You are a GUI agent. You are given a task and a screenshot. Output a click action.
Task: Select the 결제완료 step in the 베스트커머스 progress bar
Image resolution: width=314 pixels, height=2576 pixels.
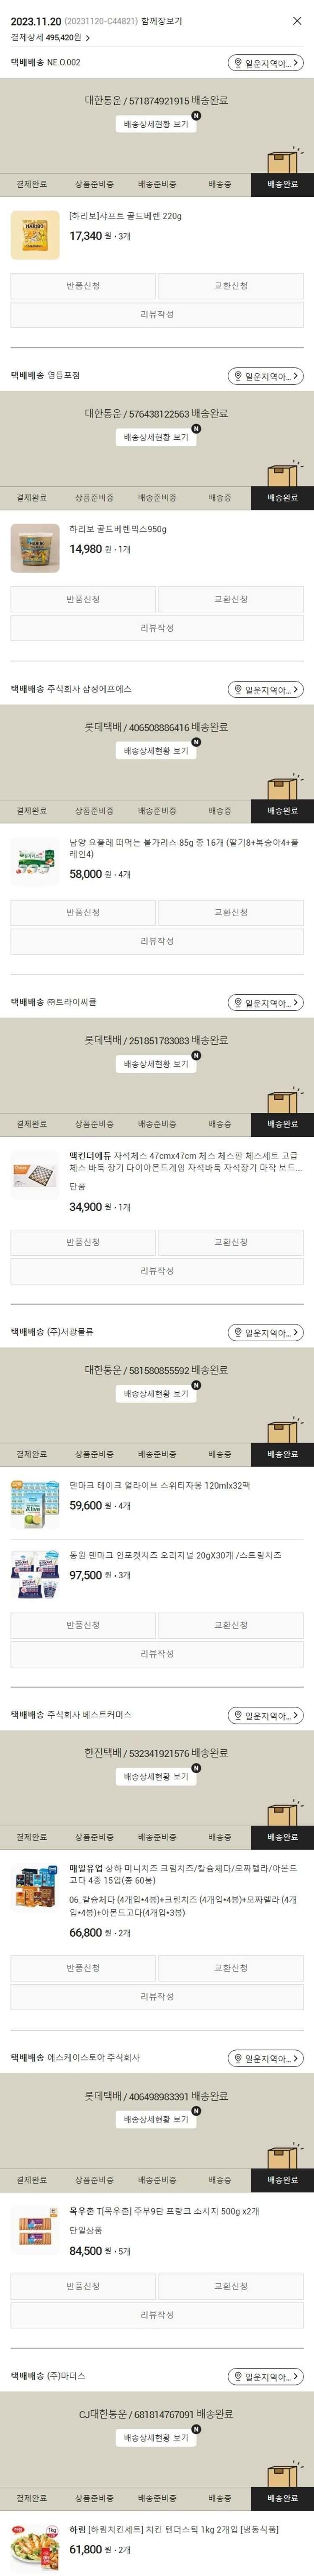click(x=31, y=1837)
